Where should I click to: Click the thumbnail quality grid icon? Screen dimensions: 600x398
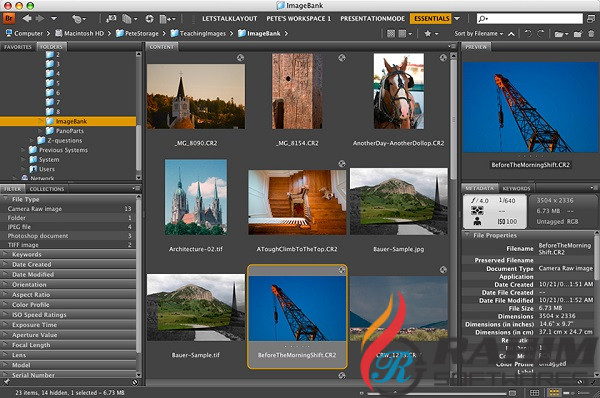pos(391,34)
